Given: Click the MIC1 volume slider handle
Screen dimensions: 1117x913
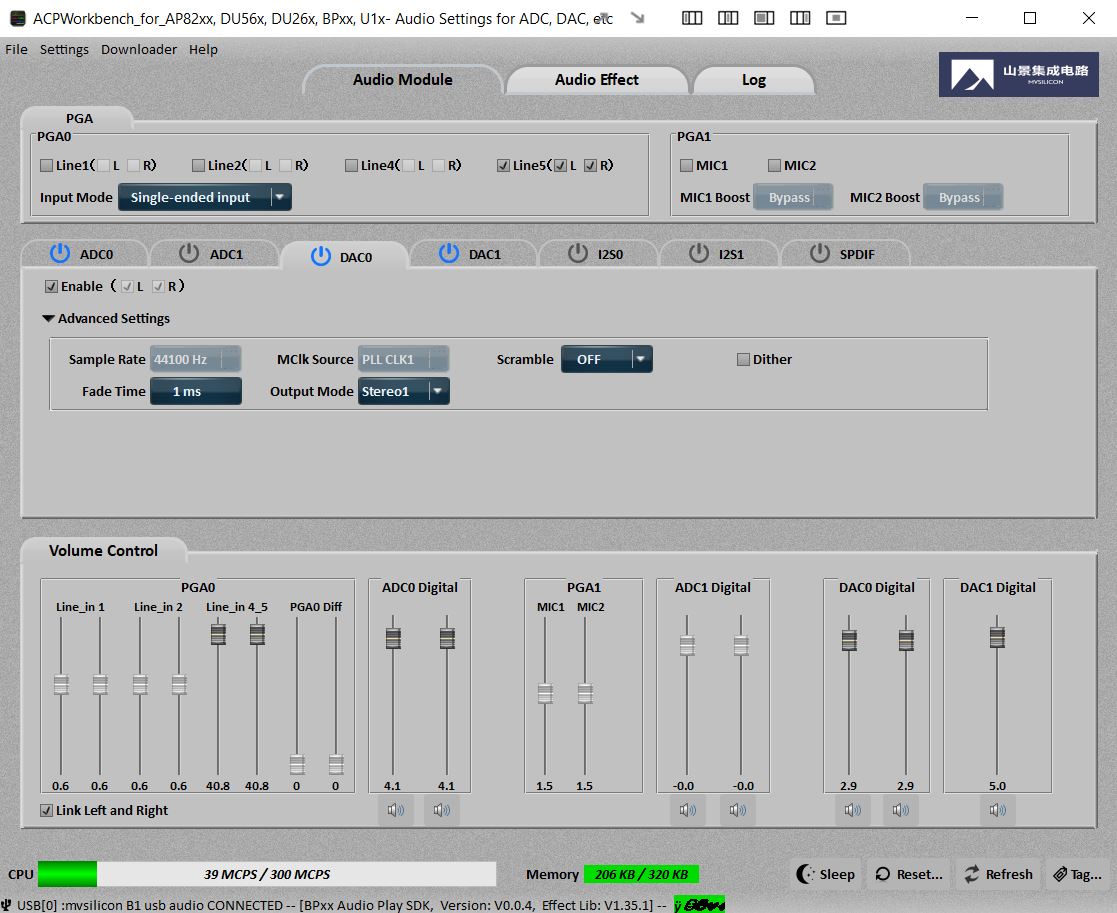Looking at the screenshot, I should click(x=545, y=693).
